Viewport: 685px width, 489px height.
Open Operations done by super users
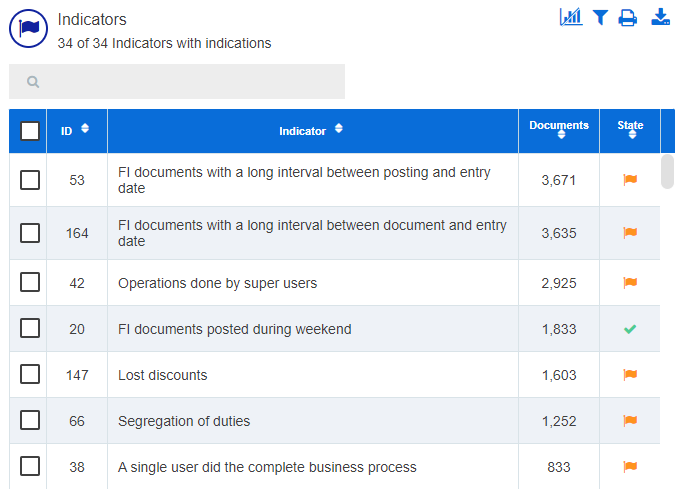tap(218, 283)
